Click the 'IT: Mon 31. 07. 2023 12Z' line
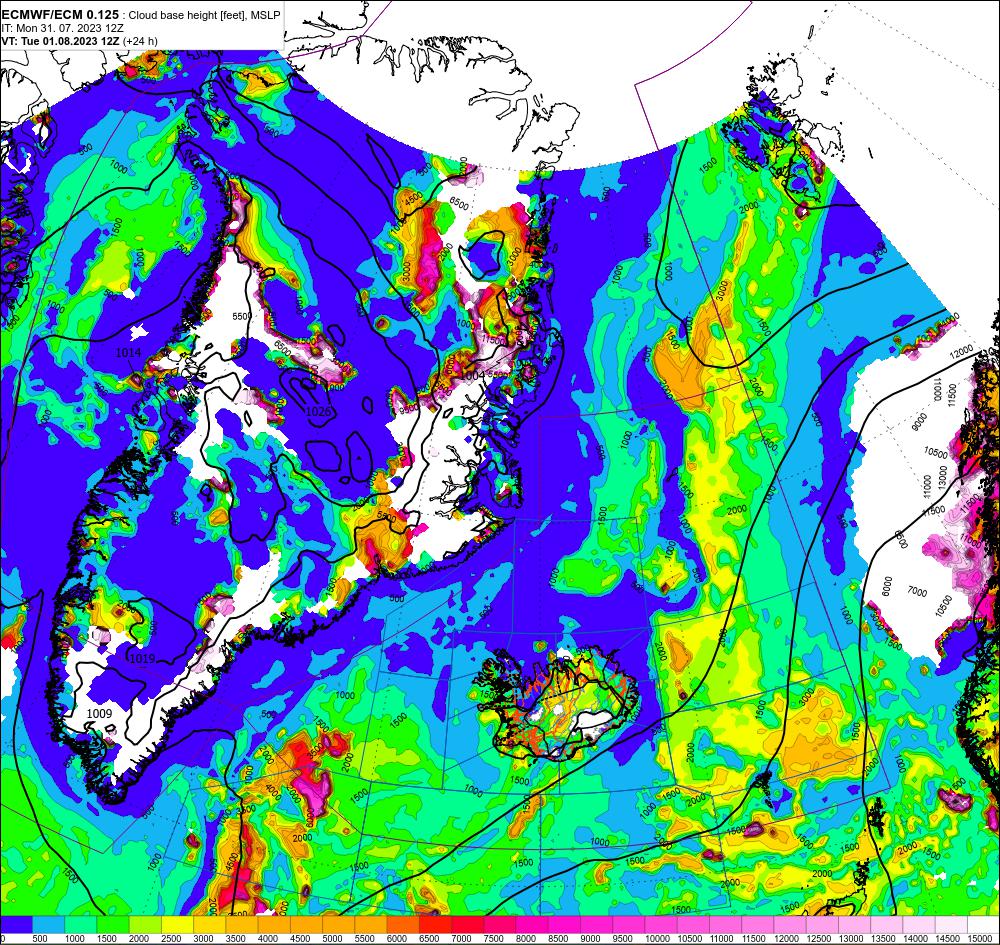 pyautogui.click(x=62, y=28)
